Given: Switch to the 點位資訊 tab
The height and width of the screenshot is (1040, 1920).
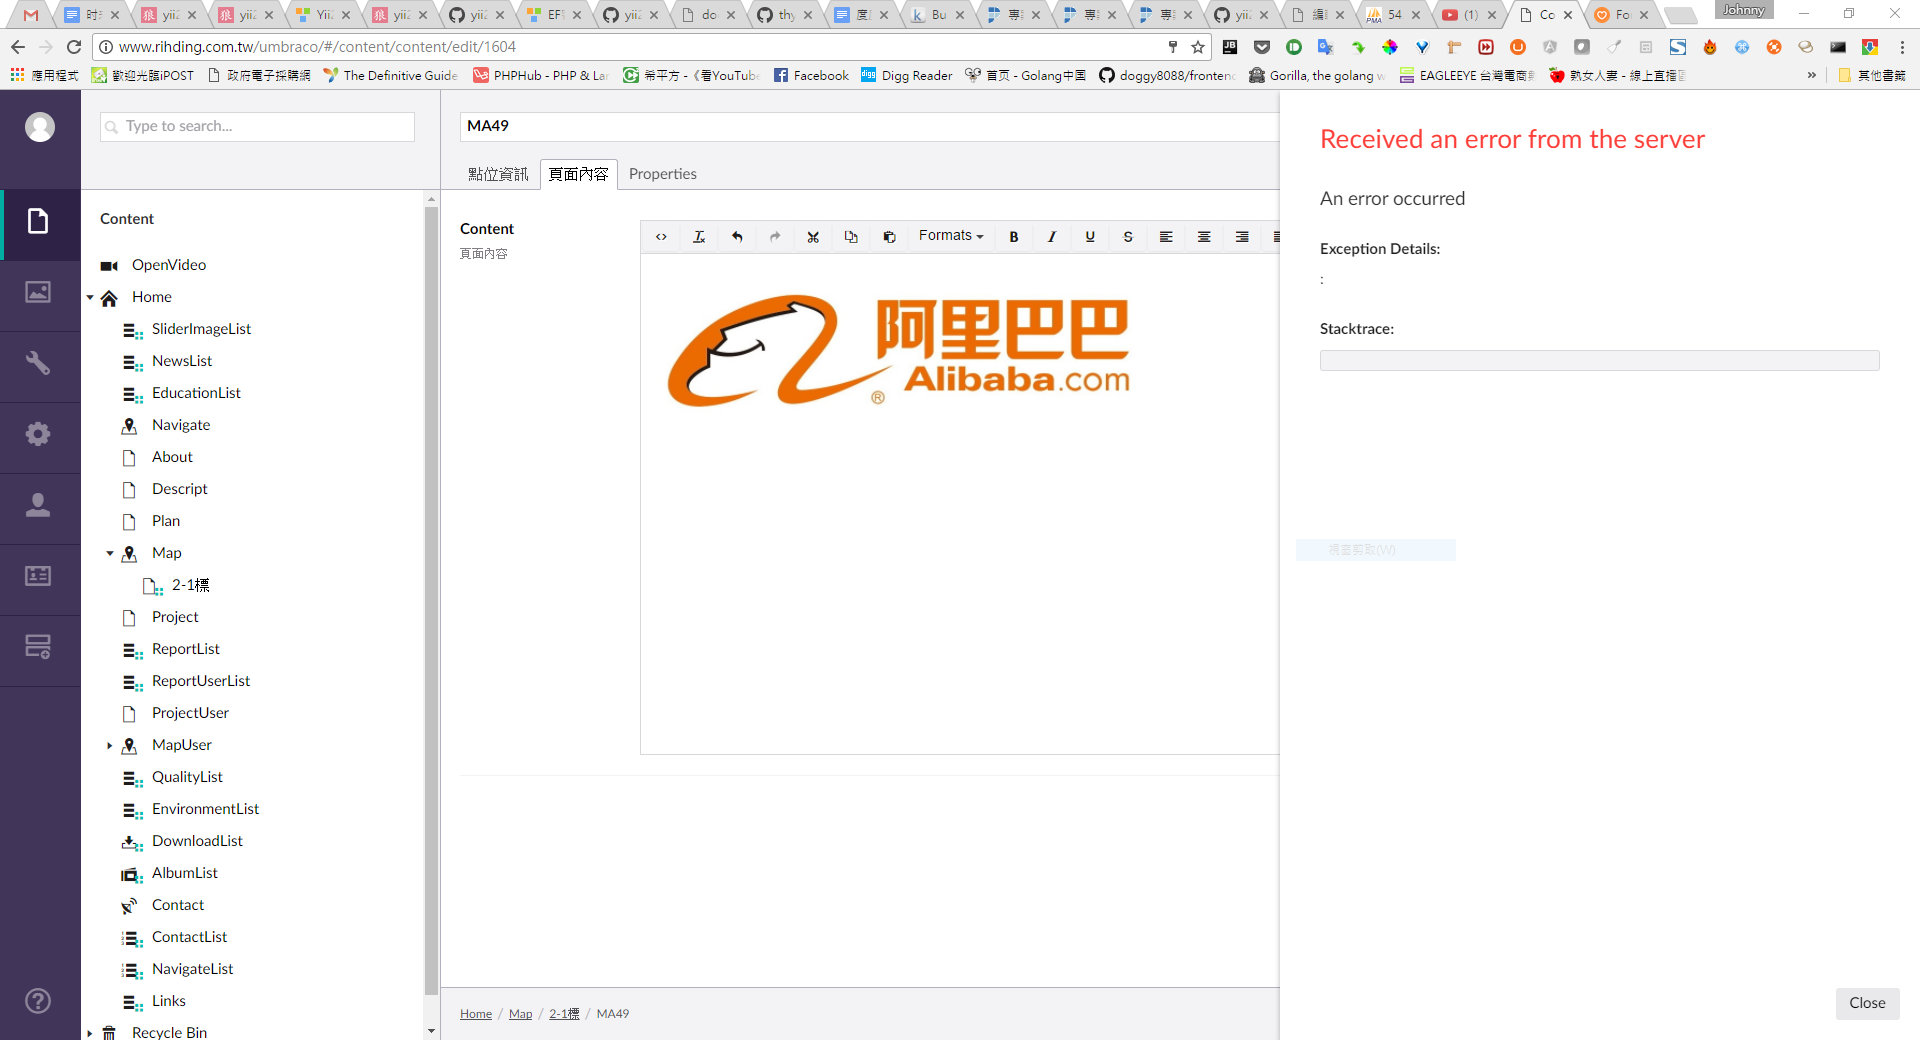Looking at the screenshot, I should (498, 174).
